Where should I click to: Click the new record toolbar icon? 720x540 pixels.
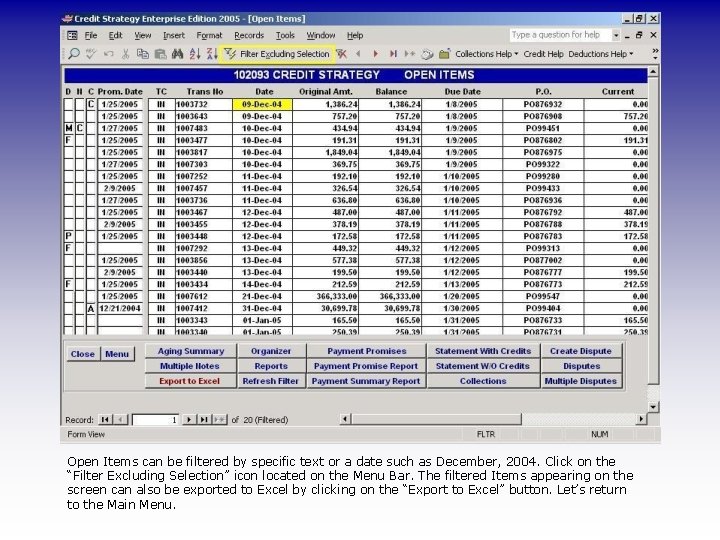pos(410,54)
